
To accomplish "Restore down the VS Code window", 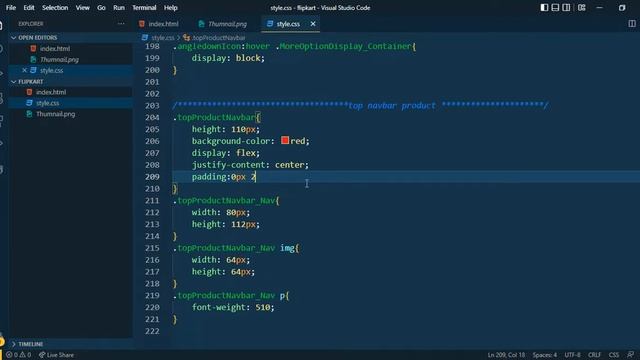I will [x=622, y=7].
